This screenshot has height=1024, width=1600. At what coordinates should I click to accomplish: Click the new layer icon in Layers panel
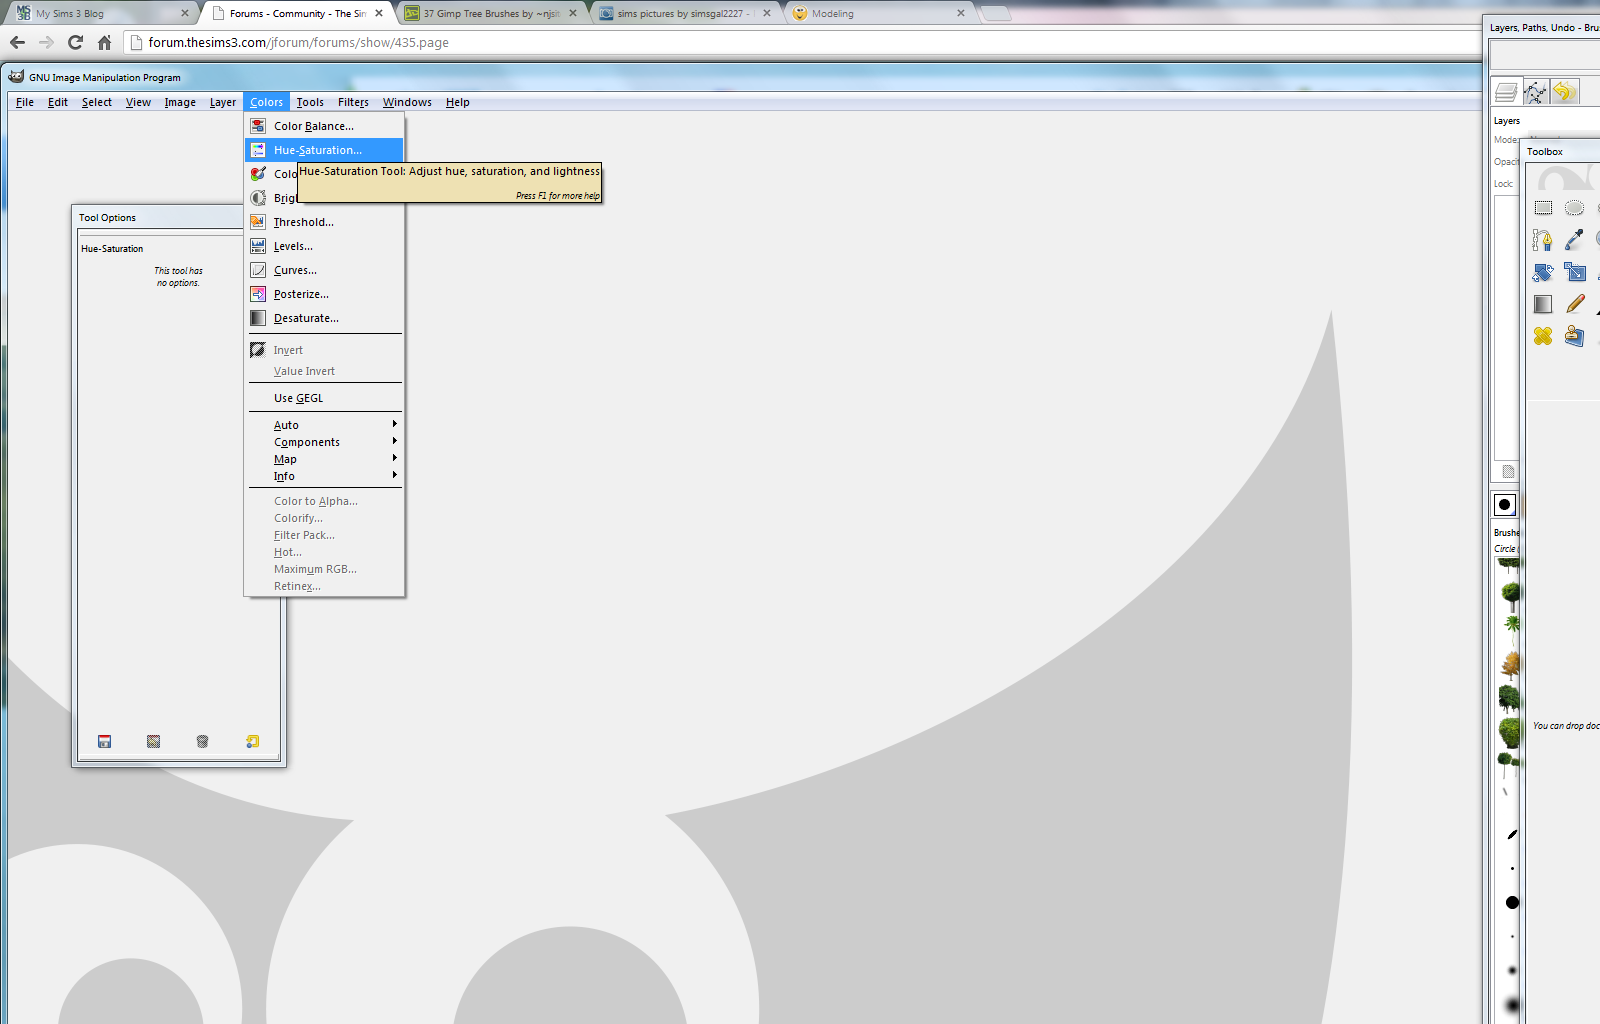point(1508,472)
